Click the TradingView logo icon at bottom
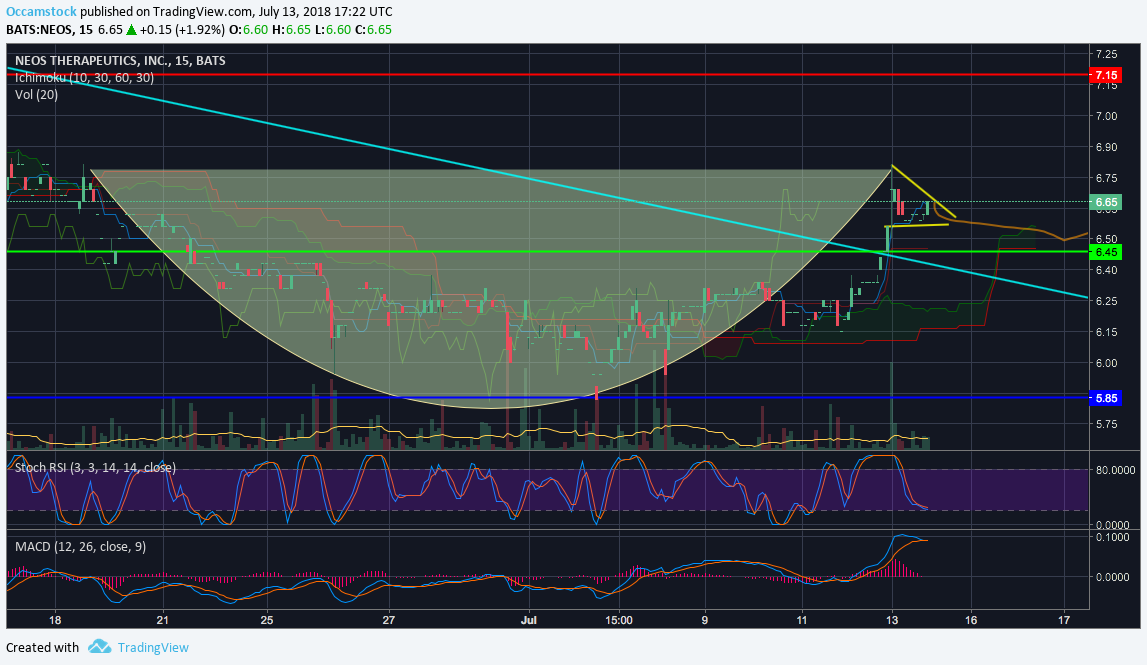 pyautogui.click(x=99, y=647)
